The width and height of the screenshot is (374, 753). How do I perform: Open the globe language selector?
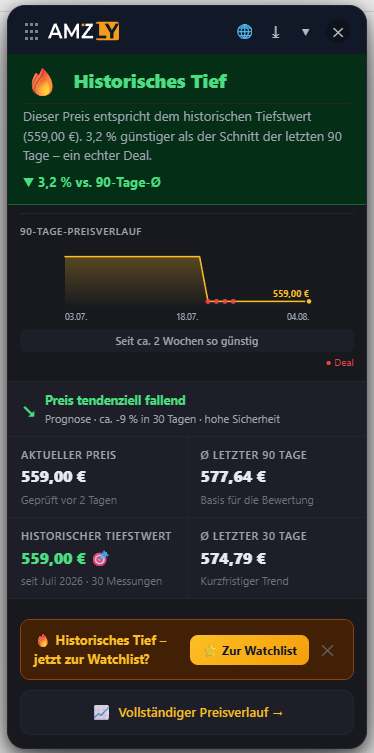[244, 32]
